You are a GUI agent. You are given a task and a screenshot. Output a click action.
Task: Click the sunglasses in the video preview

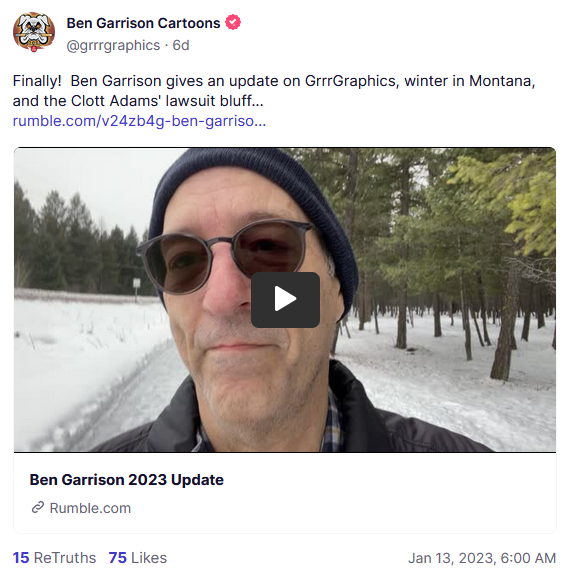[x=225, y=255]
